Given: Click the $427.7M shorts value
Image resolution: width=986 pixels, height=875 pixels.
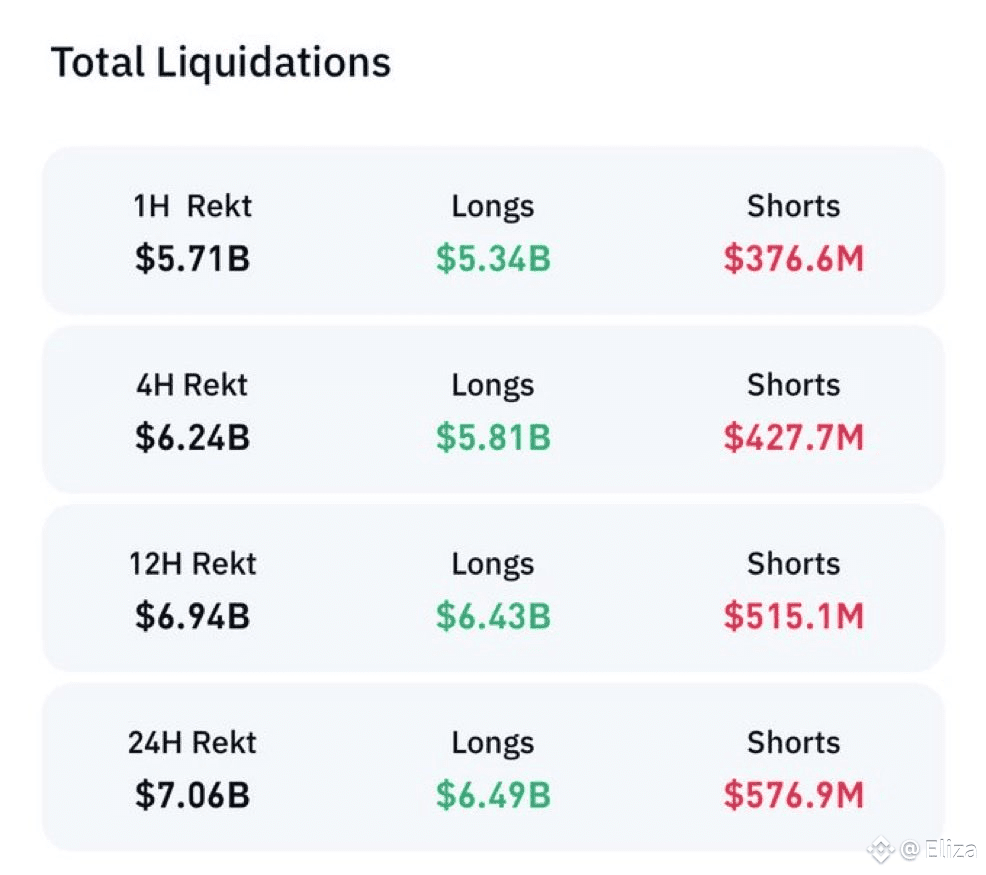Looking at the screenshot, I should [x=794, y=438].
